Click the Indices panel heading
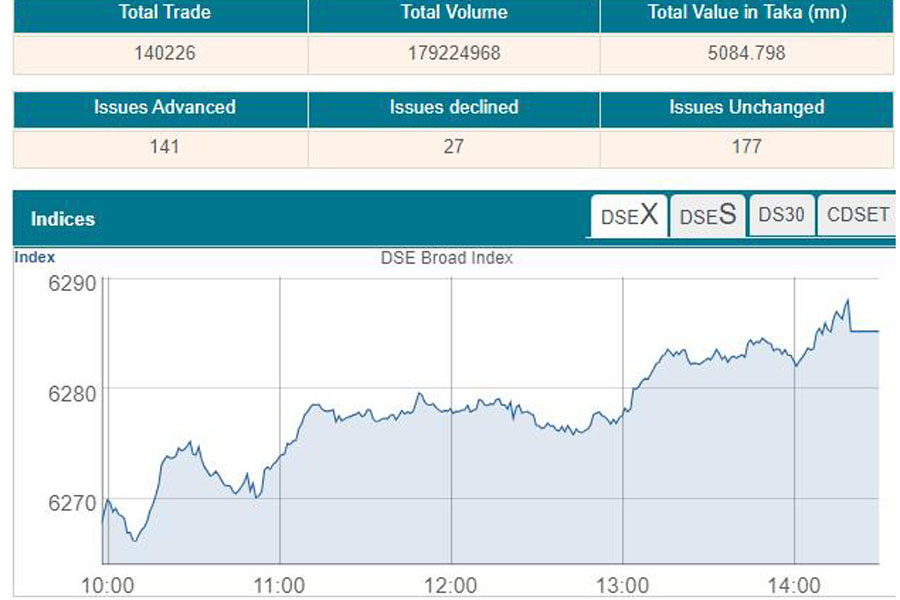The image size is (900, 600). point(63,219)
